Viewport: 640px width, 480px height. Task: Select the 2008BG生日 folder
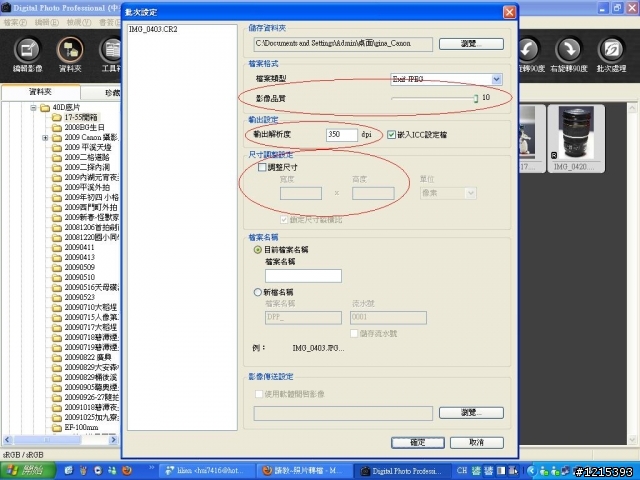pos(78,127)
